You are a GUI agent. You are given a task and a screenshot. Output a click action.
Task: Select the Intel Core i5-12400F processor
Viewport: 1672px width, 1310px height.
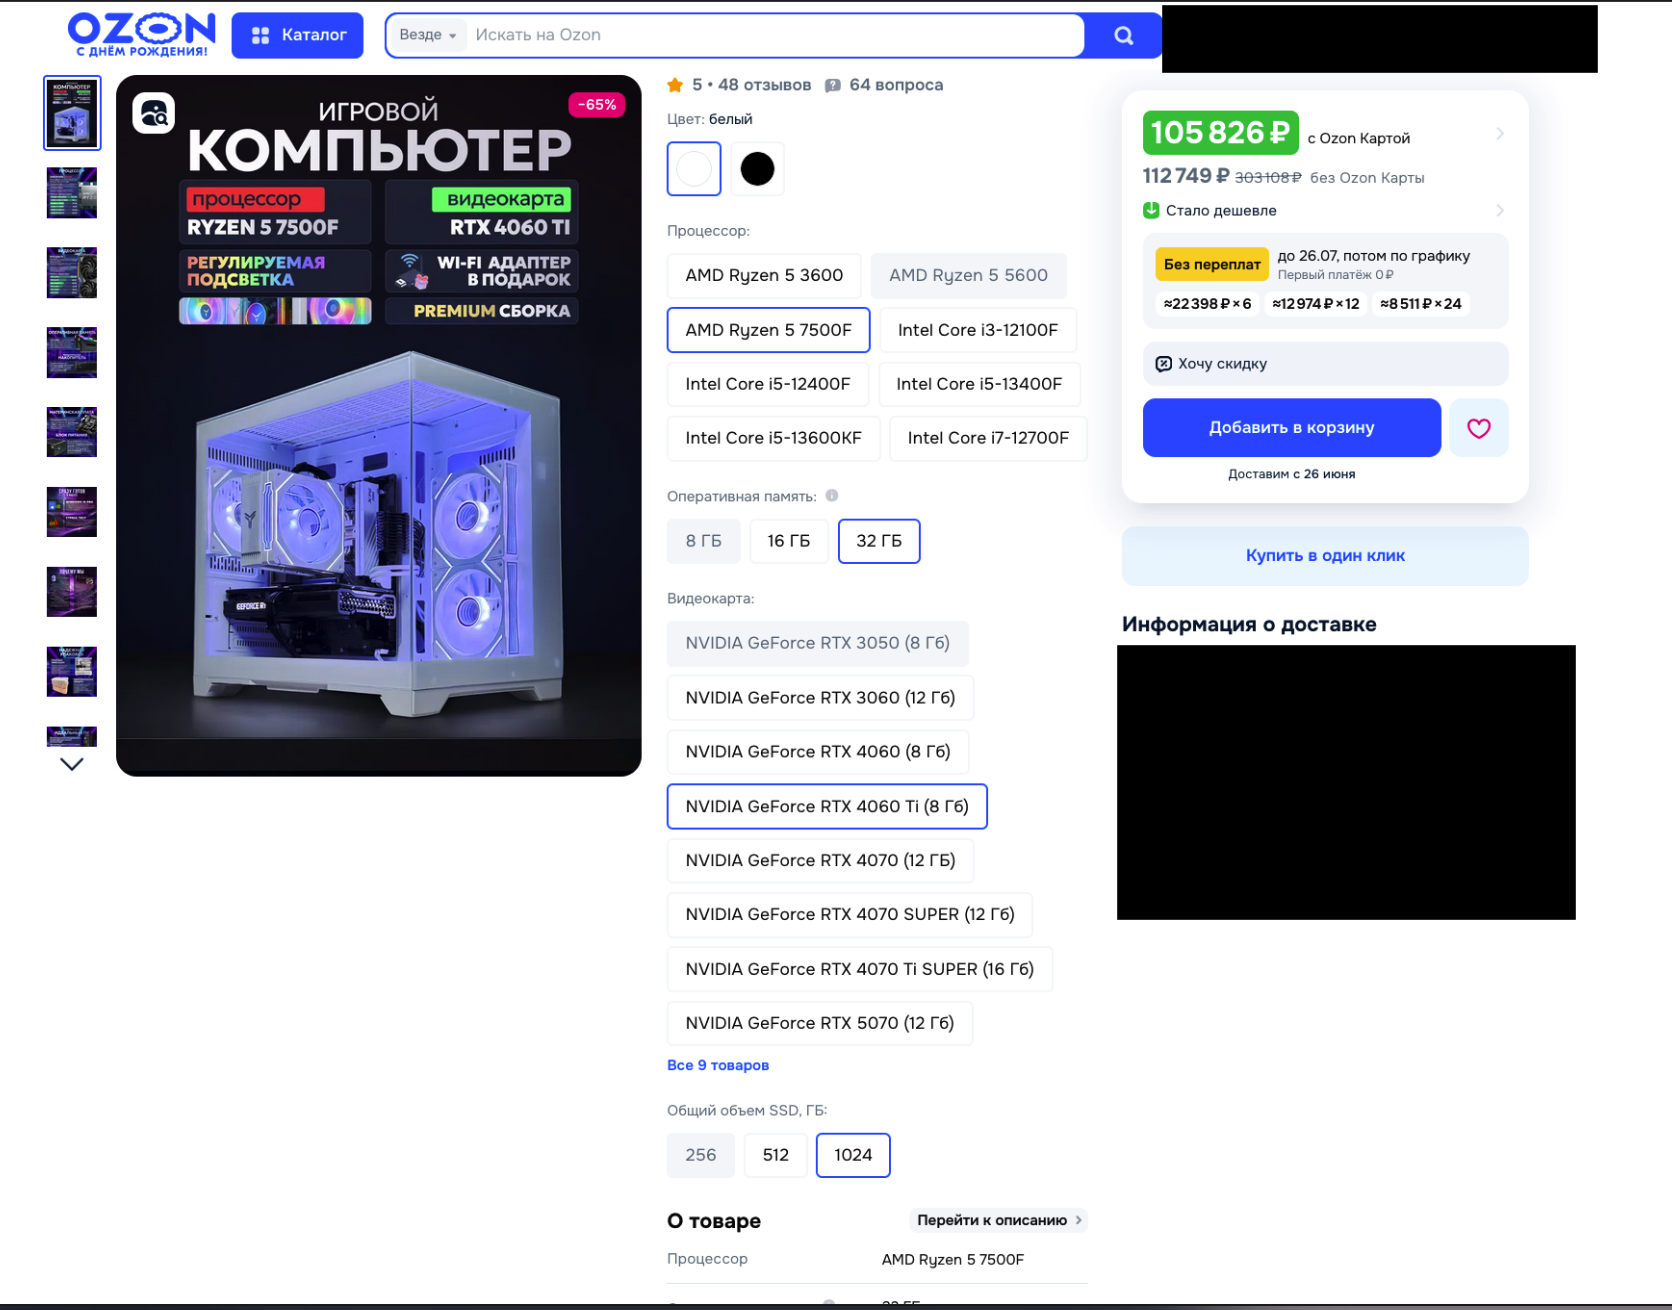767,384
